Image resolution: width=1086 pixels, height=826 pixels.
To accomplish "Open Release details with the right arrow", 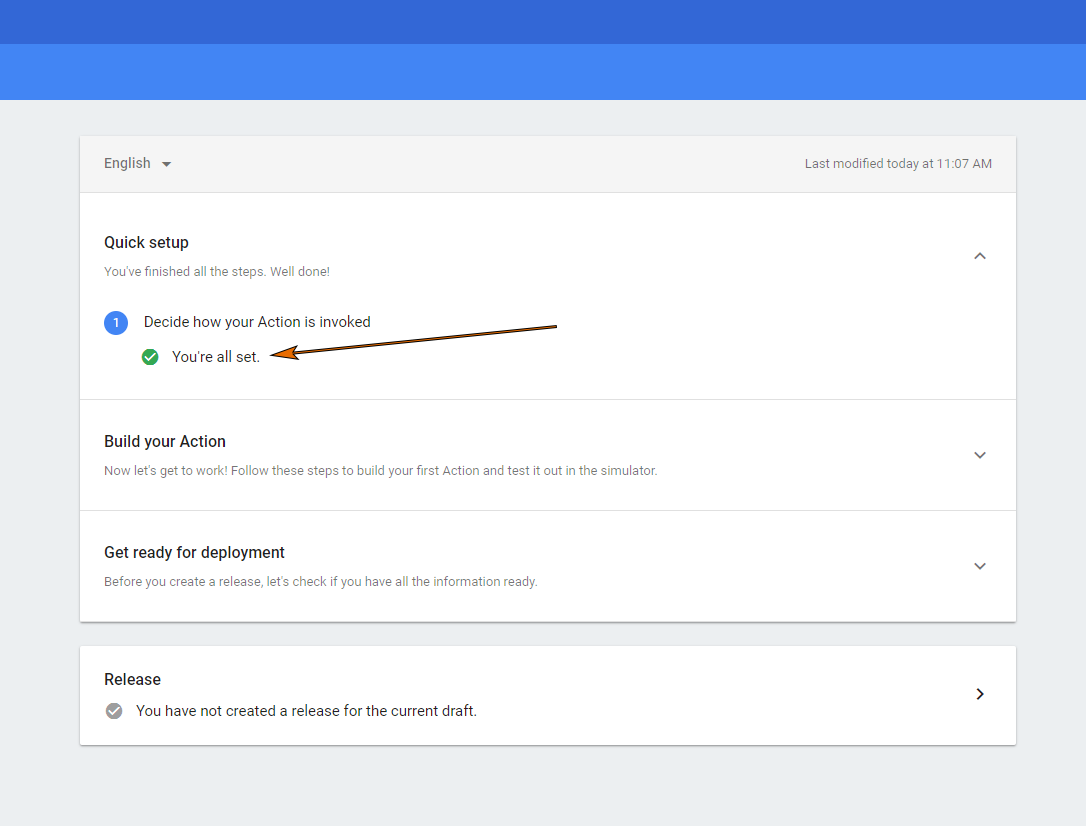I will click(x=979, y=694).
